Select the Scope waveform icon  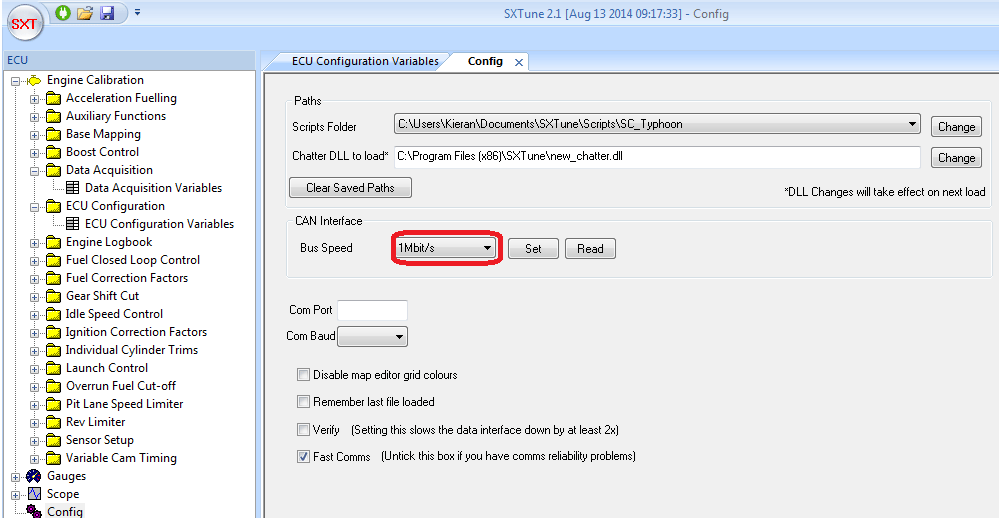(33, 494)
